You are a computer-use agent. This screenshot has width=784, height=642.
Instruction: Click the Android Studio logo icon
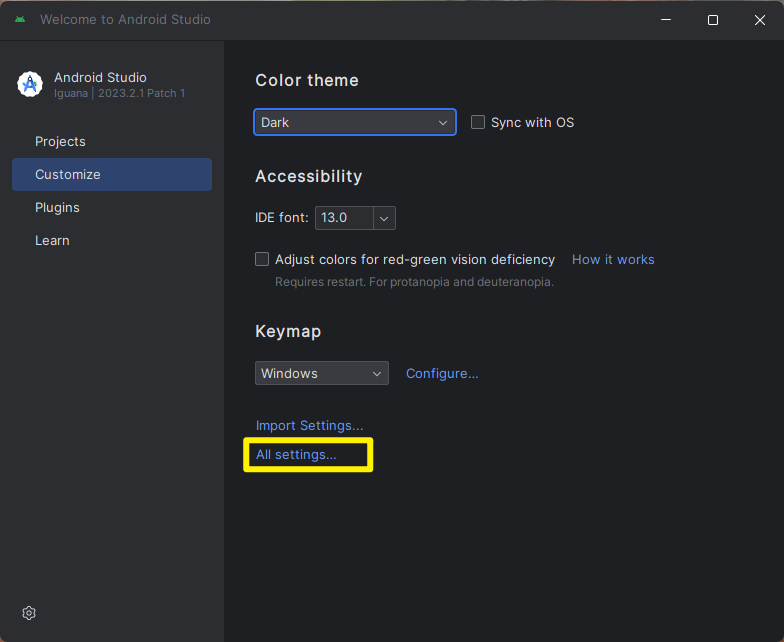click(30, 84)
